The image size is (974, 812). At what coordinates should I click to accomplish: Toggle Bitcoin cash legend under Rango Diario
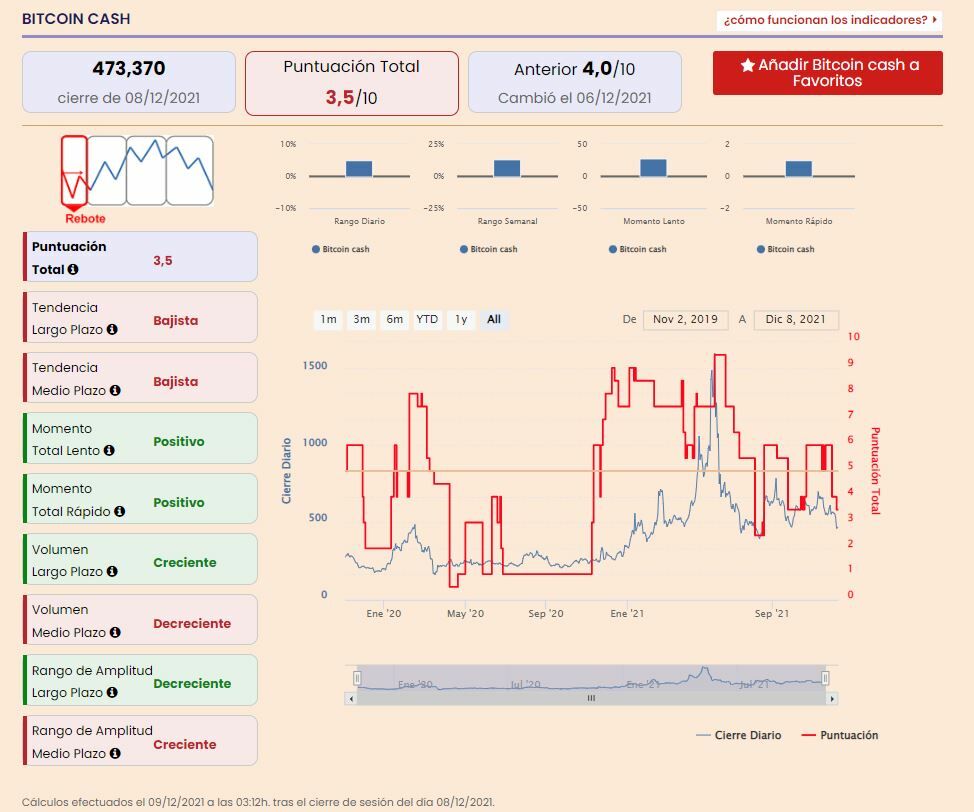pyautogui.click(x=340, y=249)
